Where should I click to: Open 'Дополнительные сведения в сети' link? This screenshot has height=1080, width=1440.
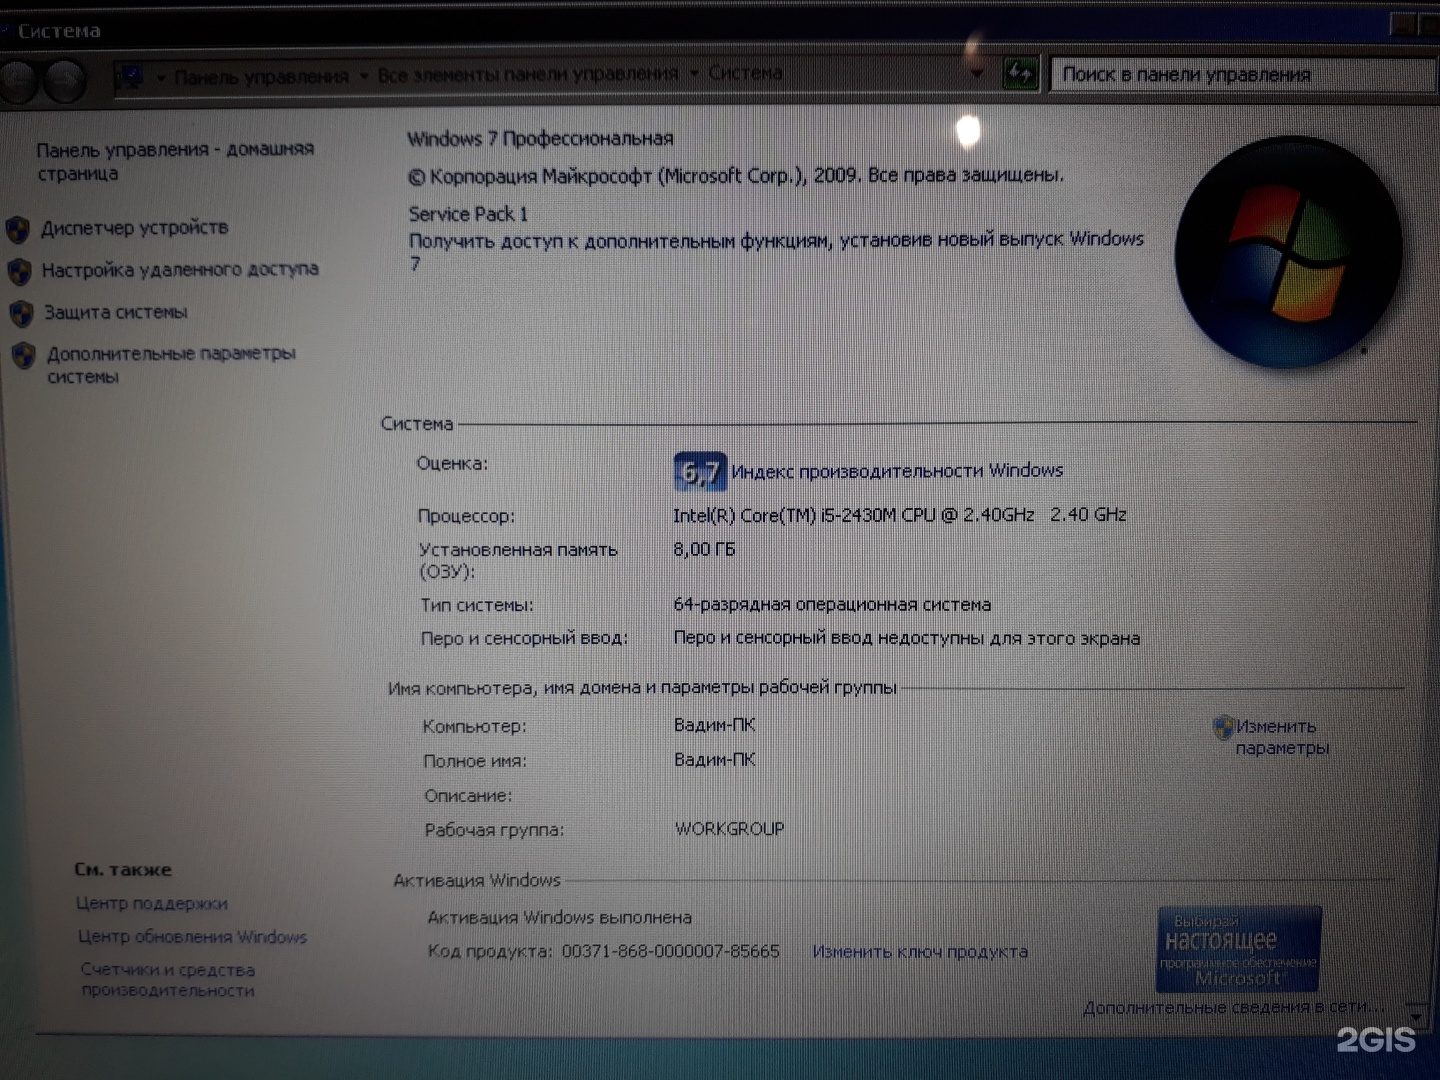point(1233,1007)
